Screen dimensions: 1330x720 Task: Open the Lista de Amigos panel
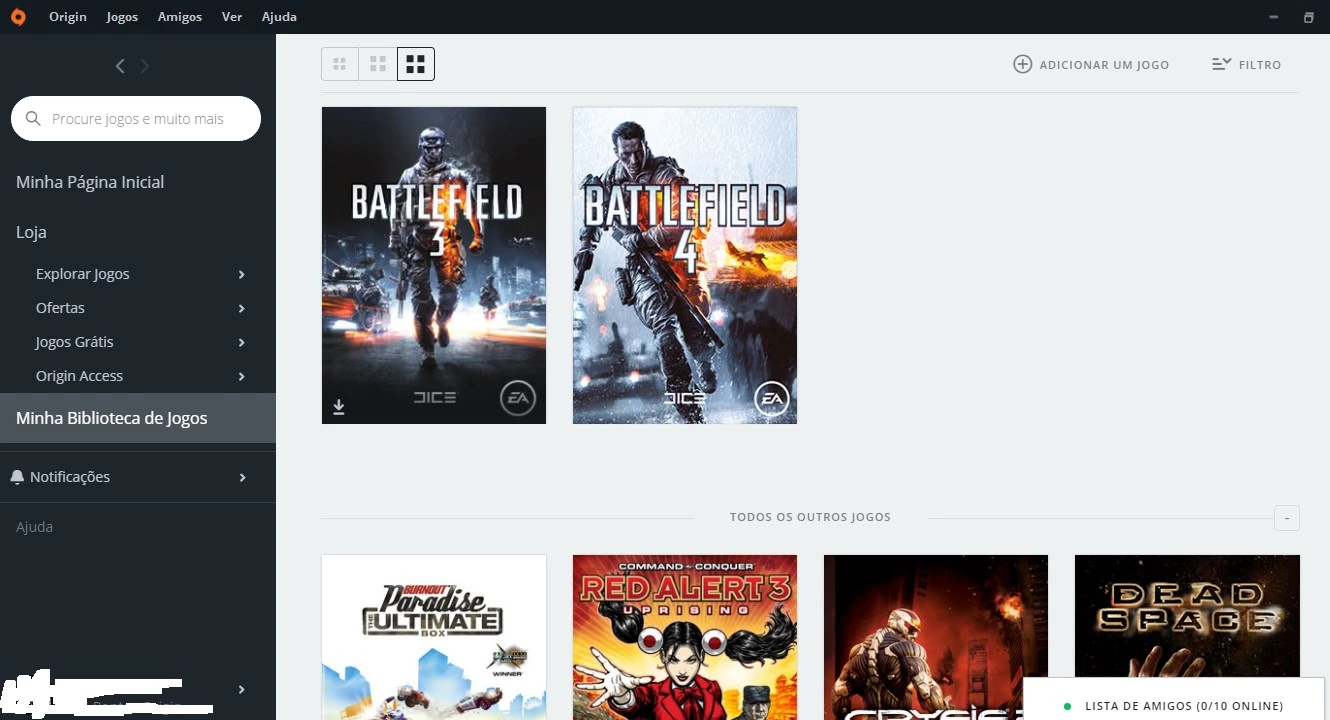(x=1182, y=706)
